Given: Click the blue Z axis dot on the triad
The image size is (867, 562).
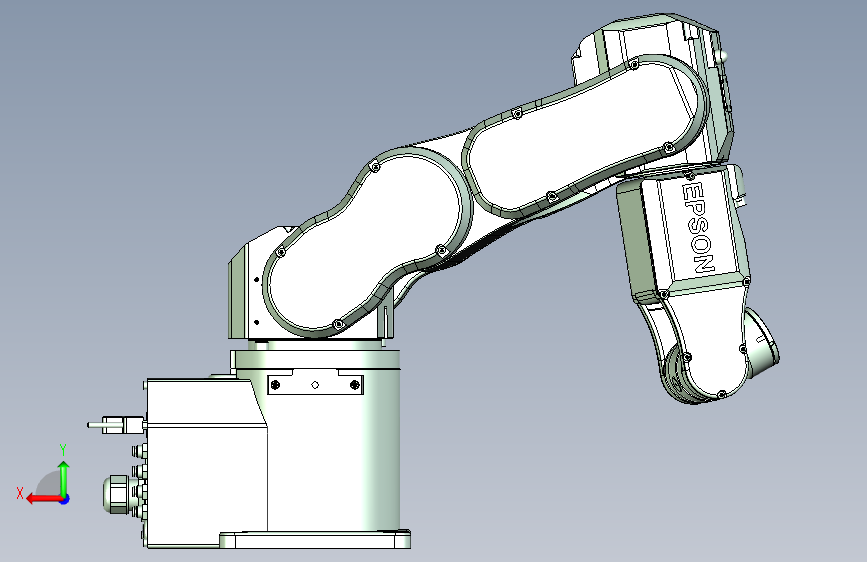Looking at the screenshot, I should pyautogui.click(x=65, y=499).
